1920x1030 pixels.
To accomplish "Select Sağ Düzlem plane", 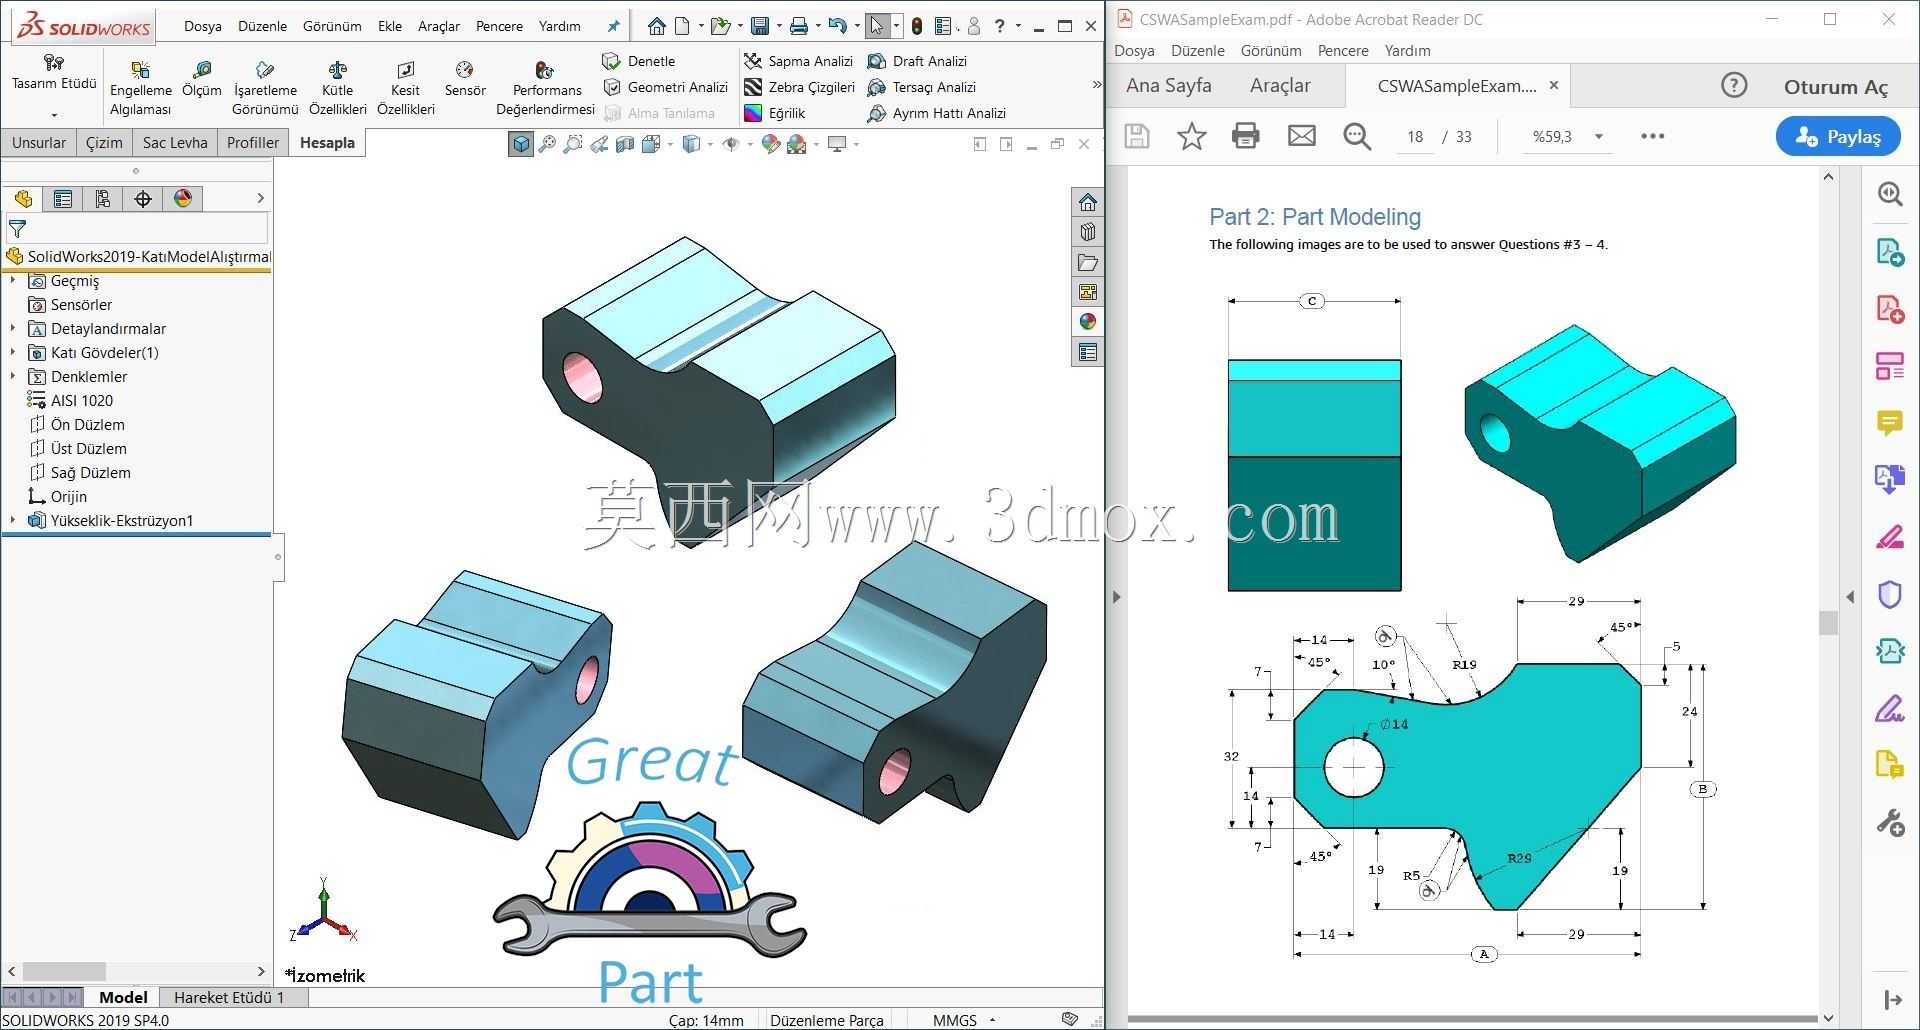I will click(x=80, y=472).
